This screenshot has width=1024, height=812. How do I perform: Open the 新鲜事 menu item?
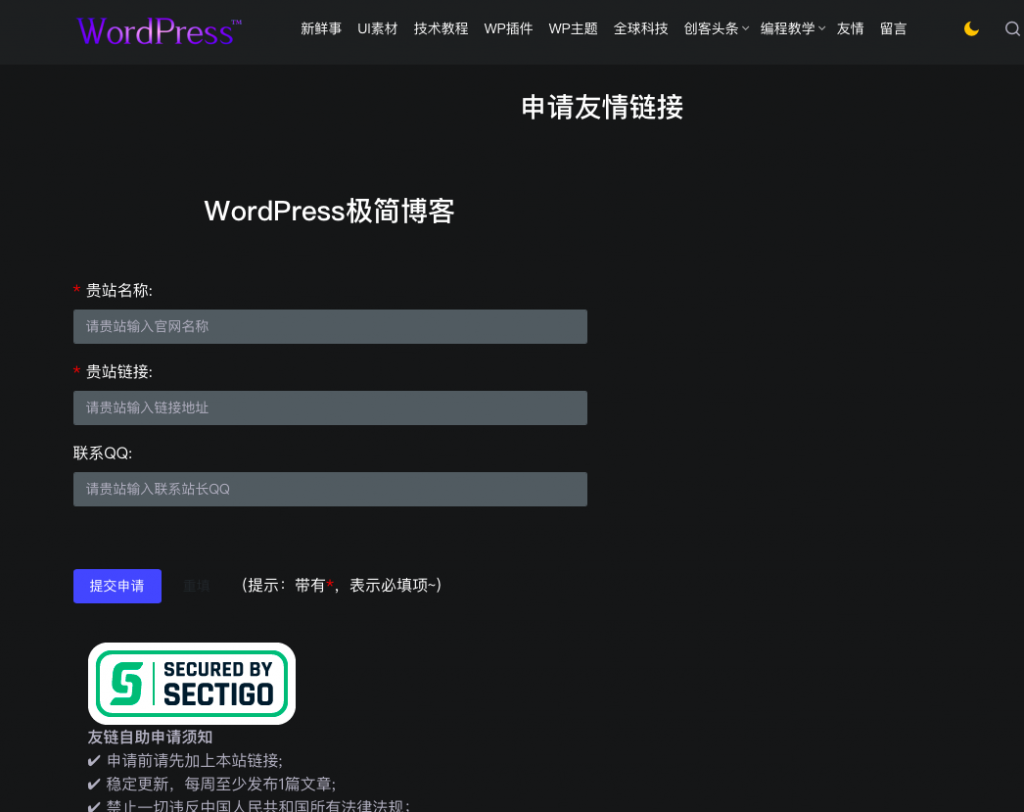(321, 29)
